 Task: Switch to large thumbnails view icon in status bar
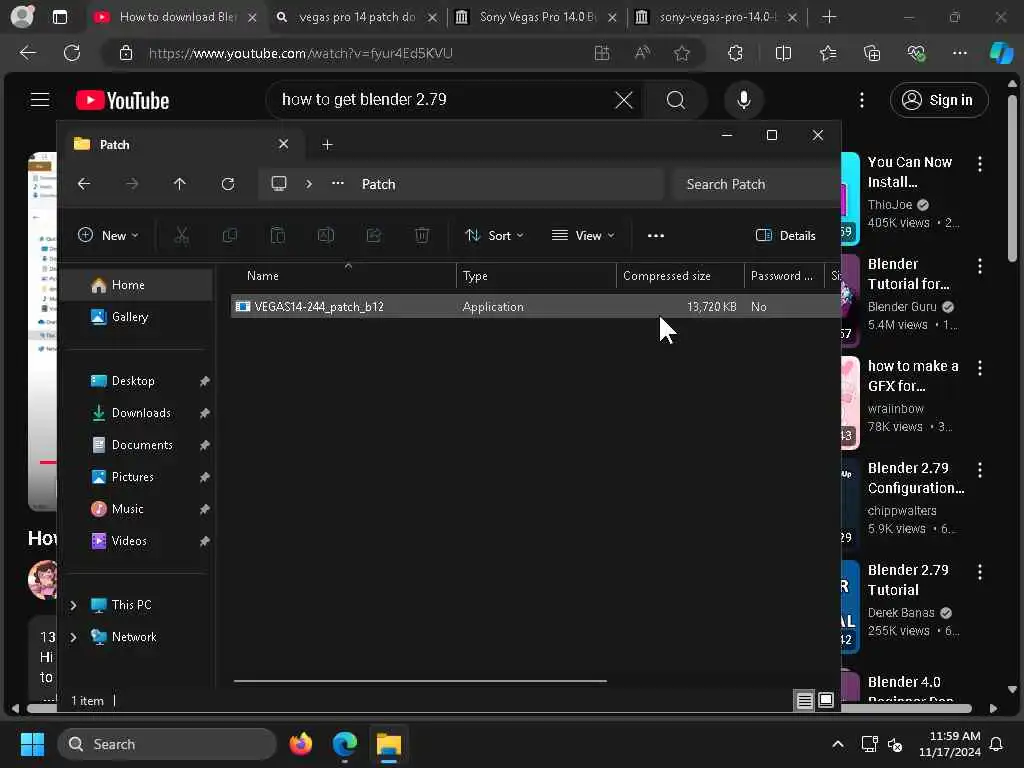[x=826, y=700]
